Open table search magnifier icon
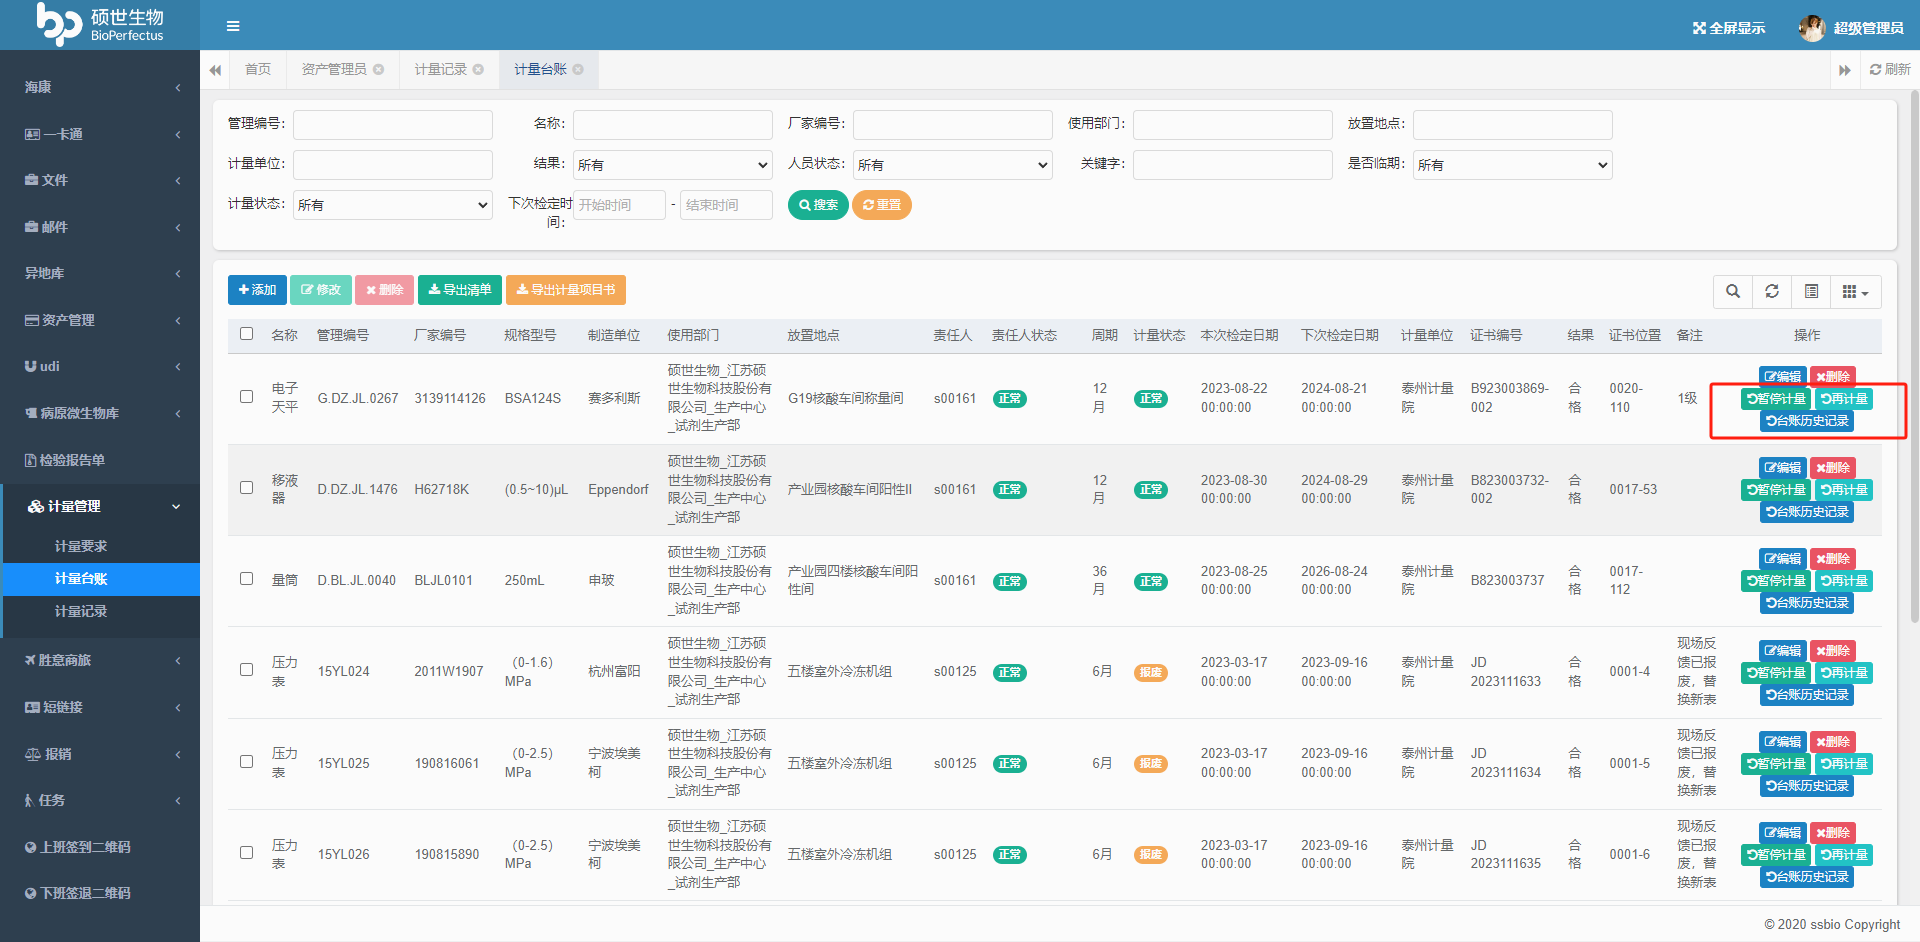1920x942 pixels. [x=1733, y=291]
